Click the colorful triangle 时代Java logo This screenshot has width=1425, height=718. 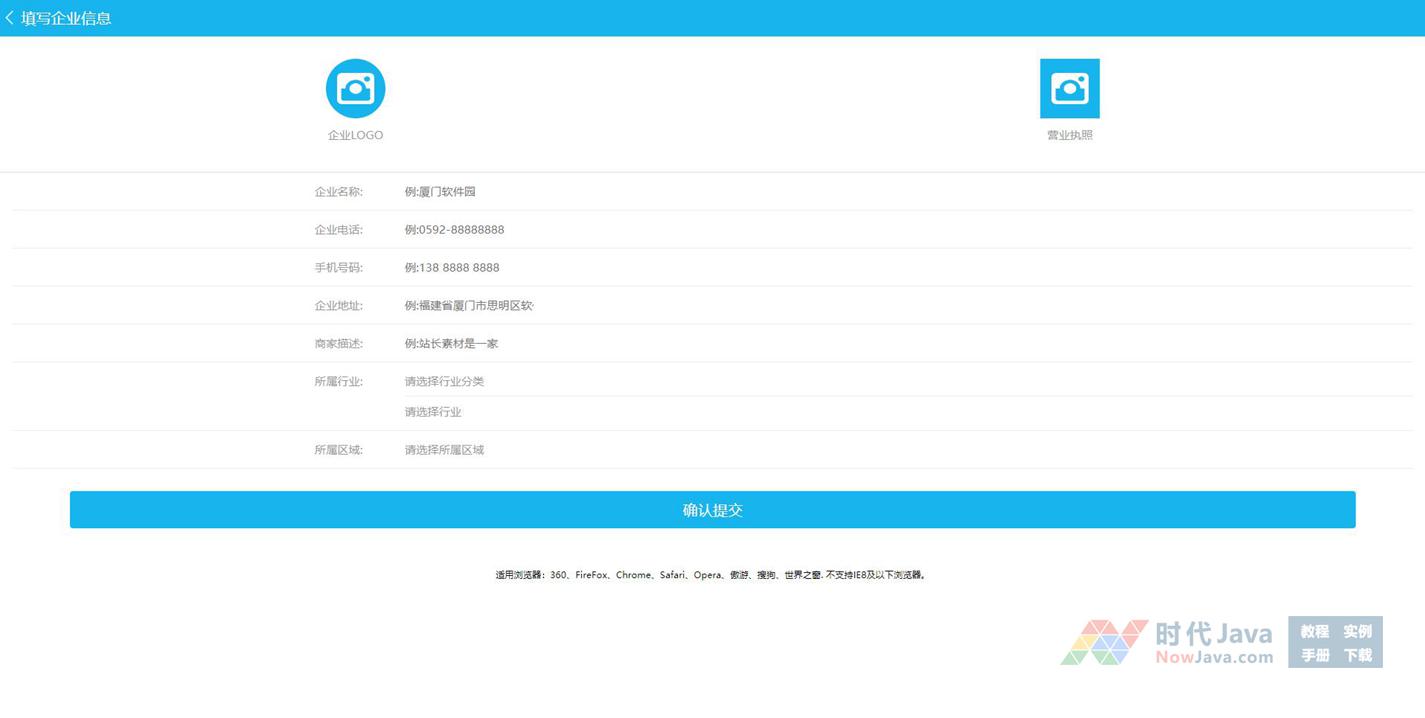1103,642
